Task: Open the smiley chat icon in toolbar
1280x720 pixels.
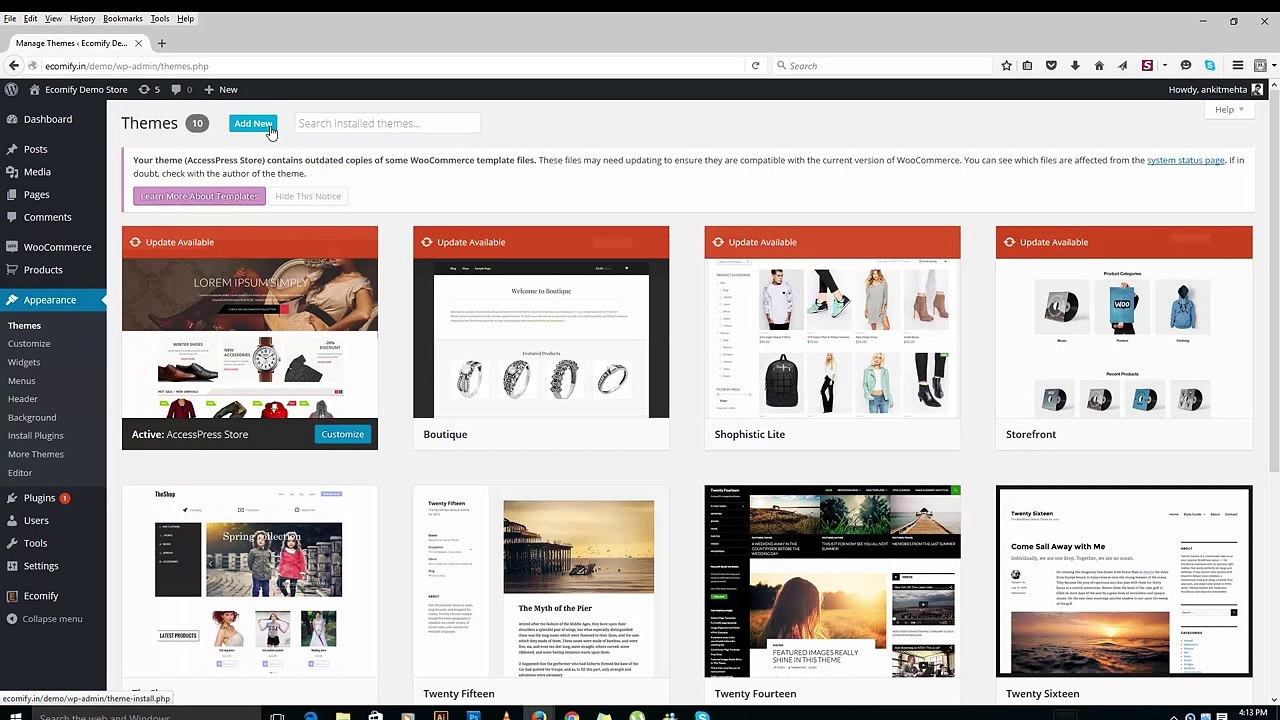Action: point(1186,66)
